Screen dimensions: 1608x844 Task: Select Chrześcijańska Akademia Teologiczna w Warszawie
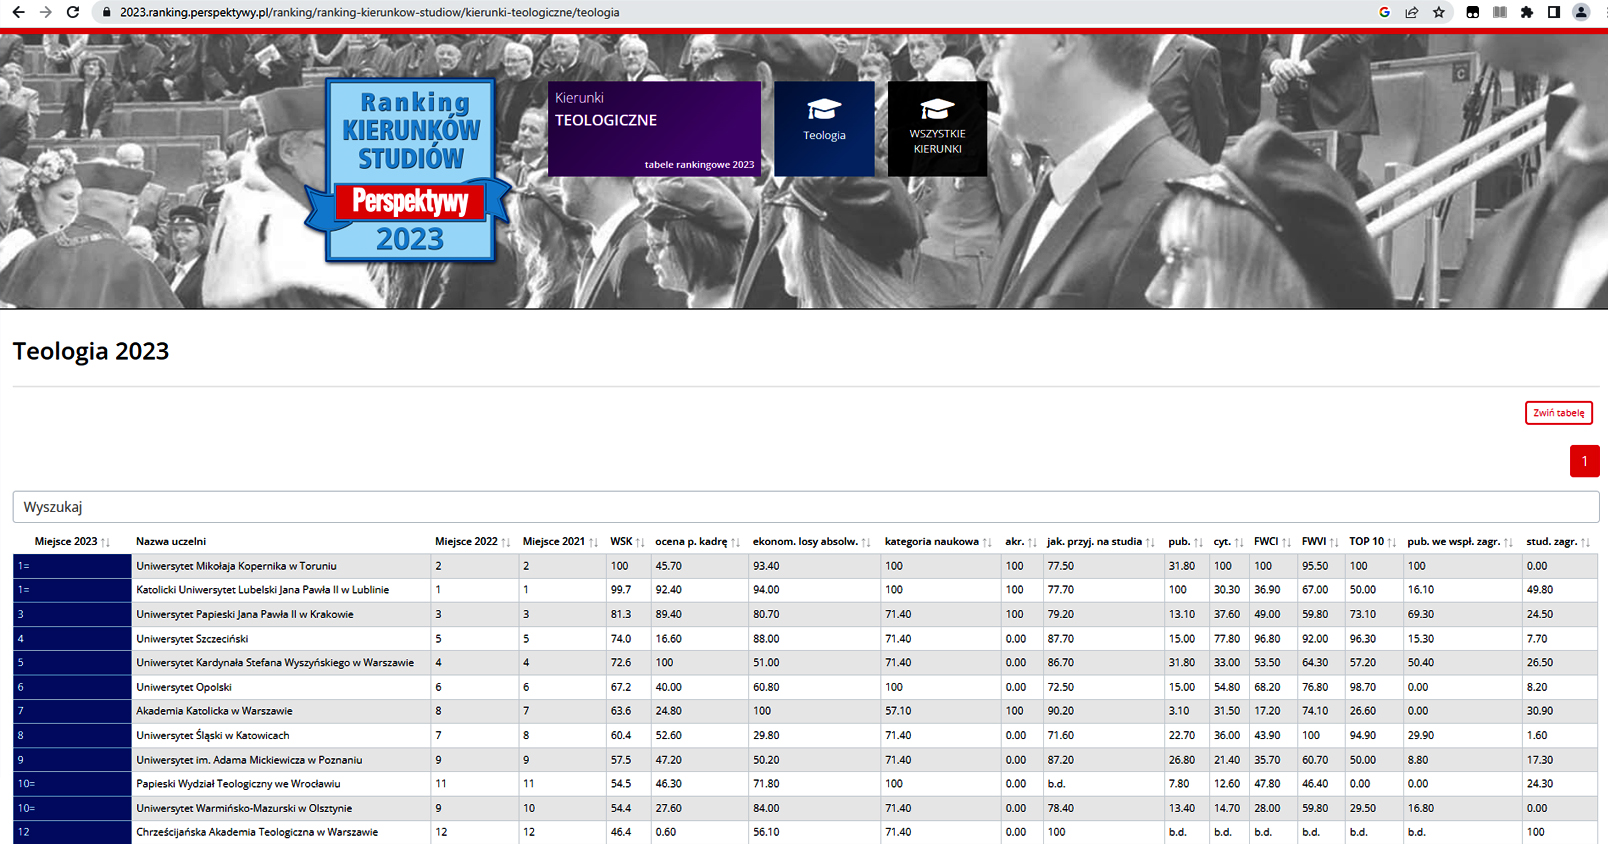point(806,832)
